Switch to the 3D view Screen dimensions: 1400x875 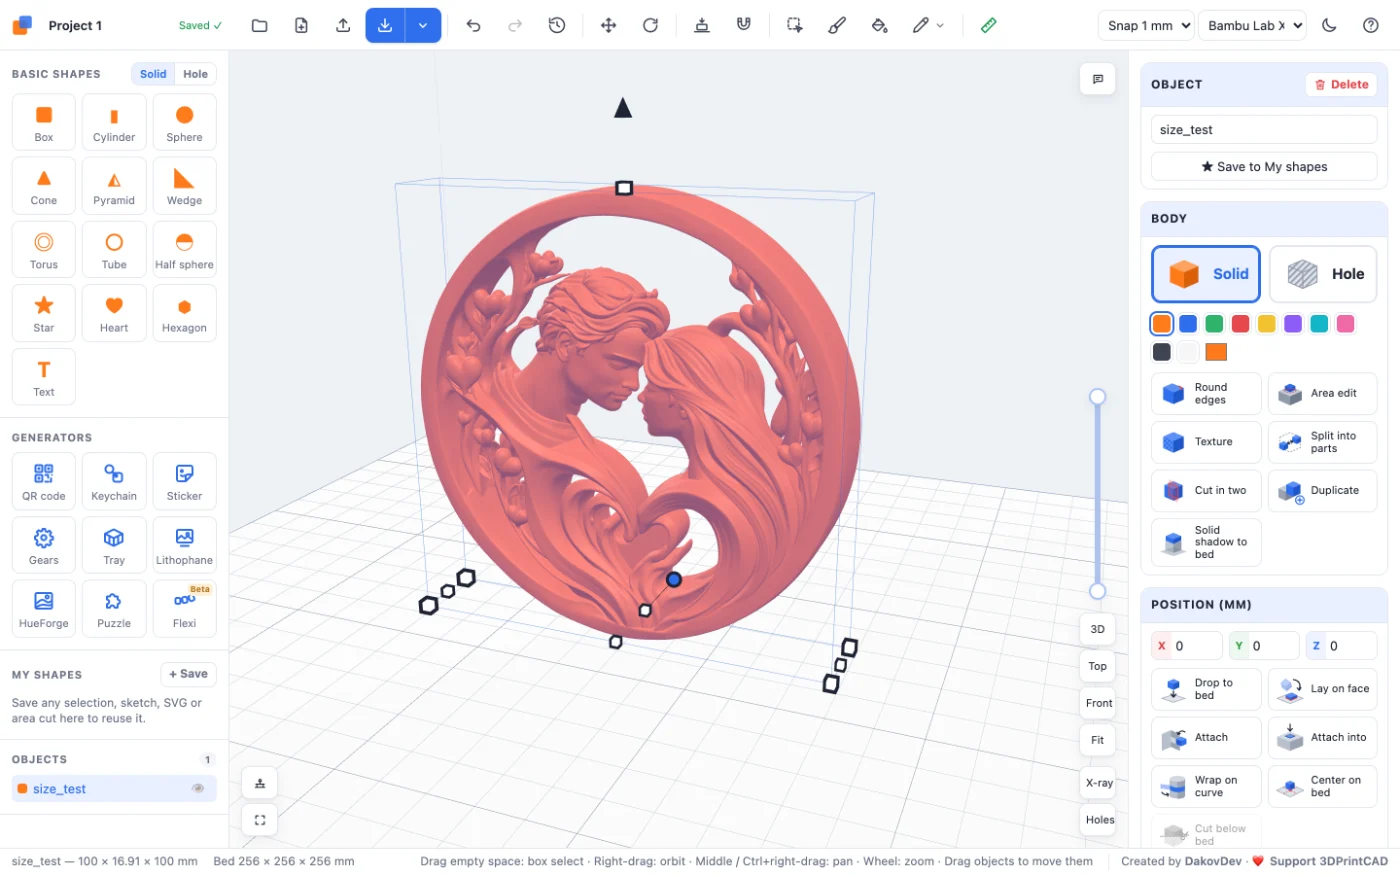point(1097,629)
